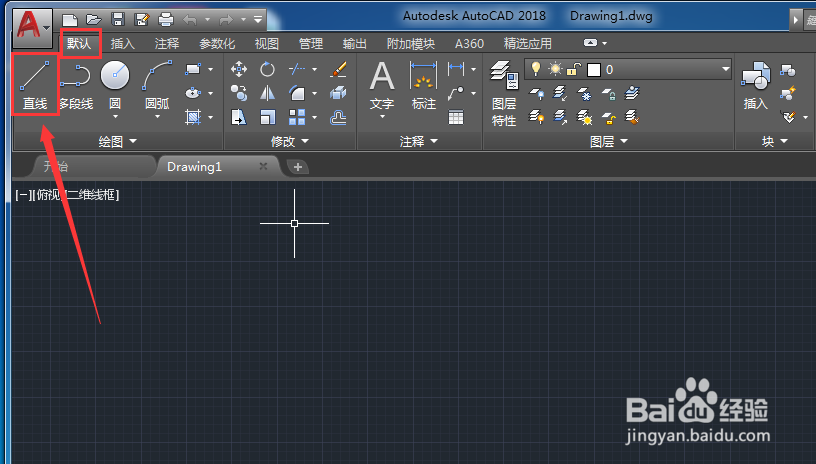Expand the Layers (图层) panel

(609, 141)
